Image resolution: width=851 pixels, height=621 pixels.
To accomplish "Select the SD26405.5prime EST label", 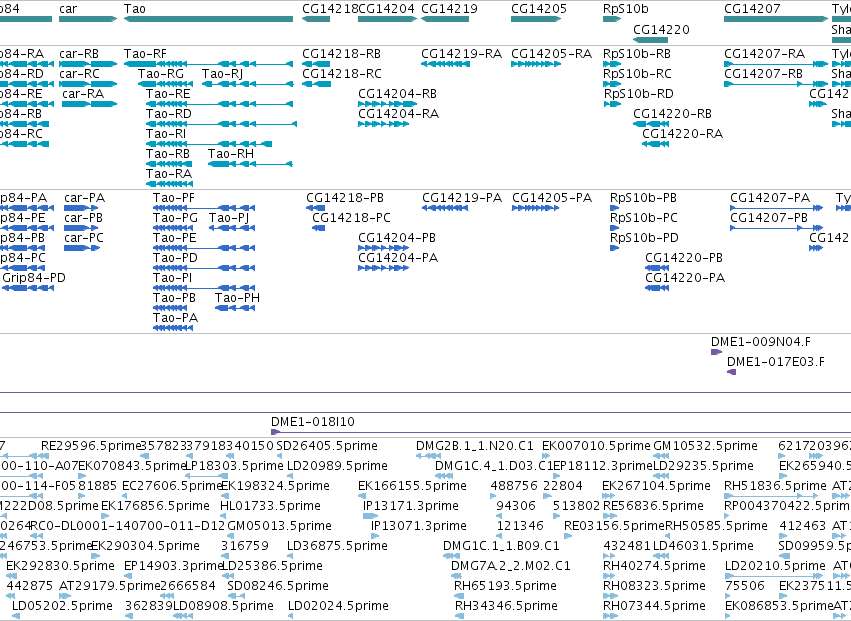I will point(327,446).
